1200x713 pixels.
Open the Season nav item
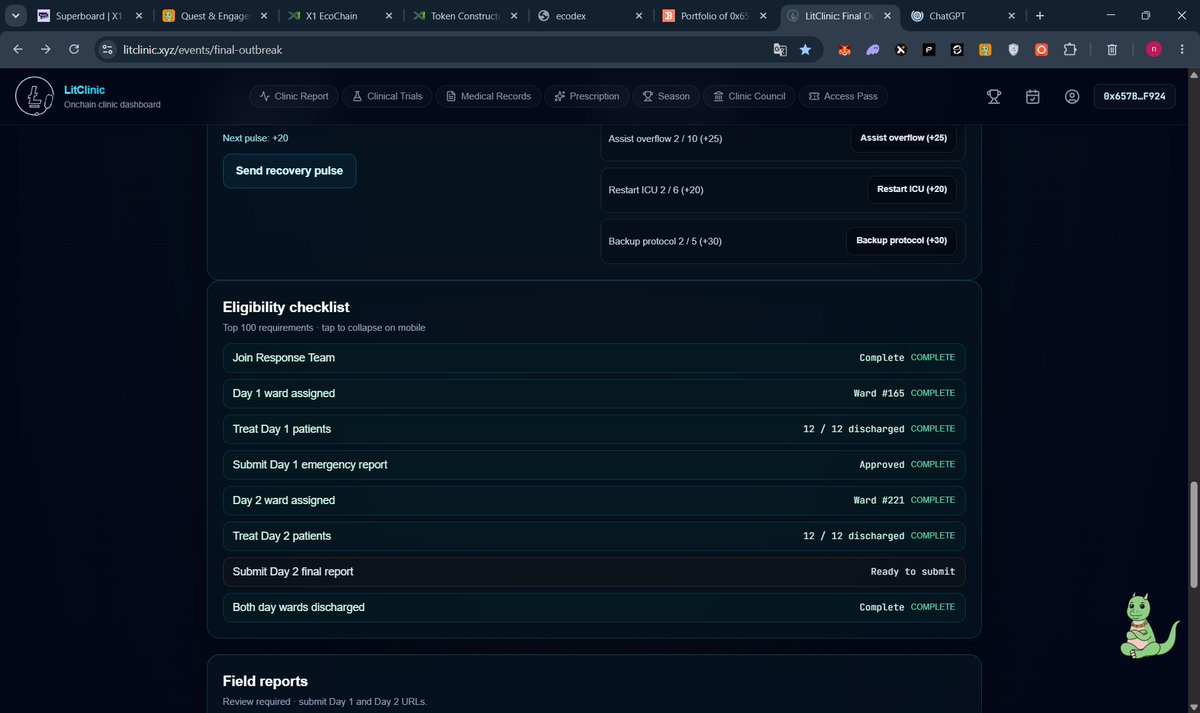[666, 96]
